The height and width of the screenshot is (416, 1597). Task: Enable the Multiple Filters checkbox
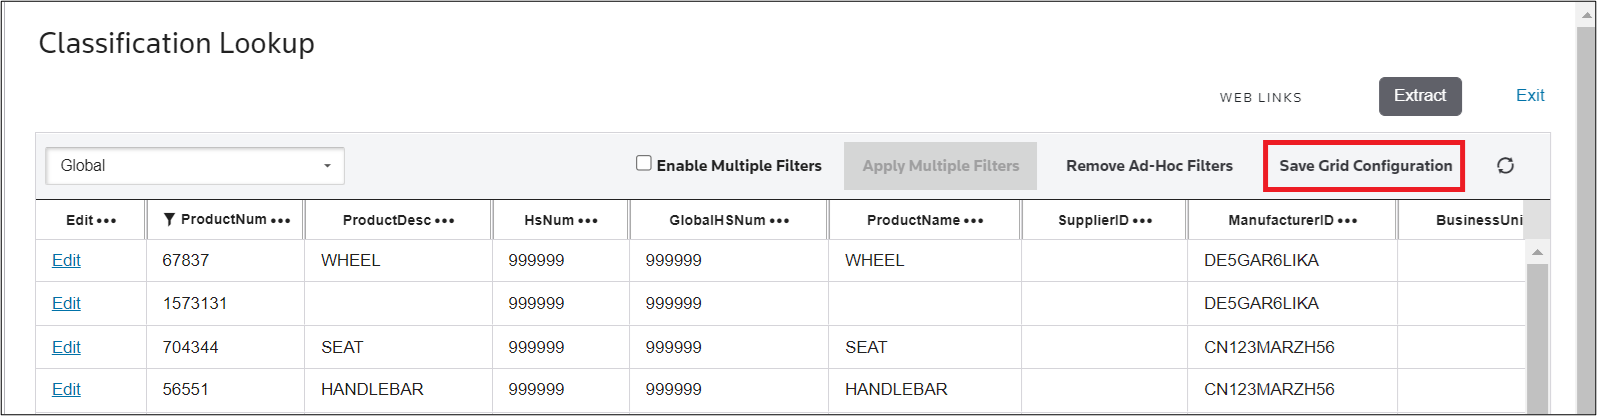[644, 163]
